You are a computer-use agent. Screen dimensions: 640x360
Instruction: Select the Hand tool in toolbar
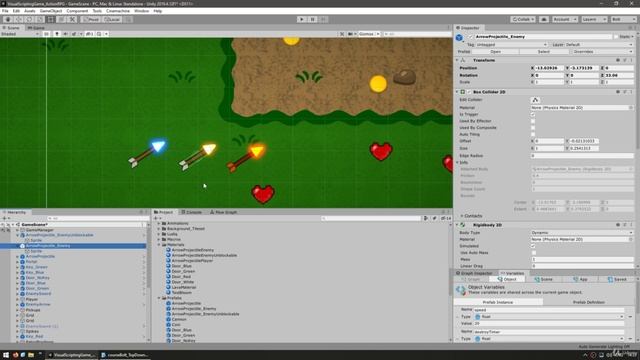tap(8, 19)
